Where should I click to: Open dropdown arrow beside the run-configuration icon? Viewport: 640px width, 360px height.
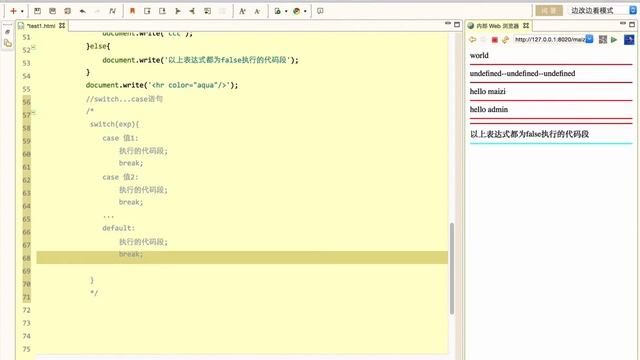click(286, 11)
